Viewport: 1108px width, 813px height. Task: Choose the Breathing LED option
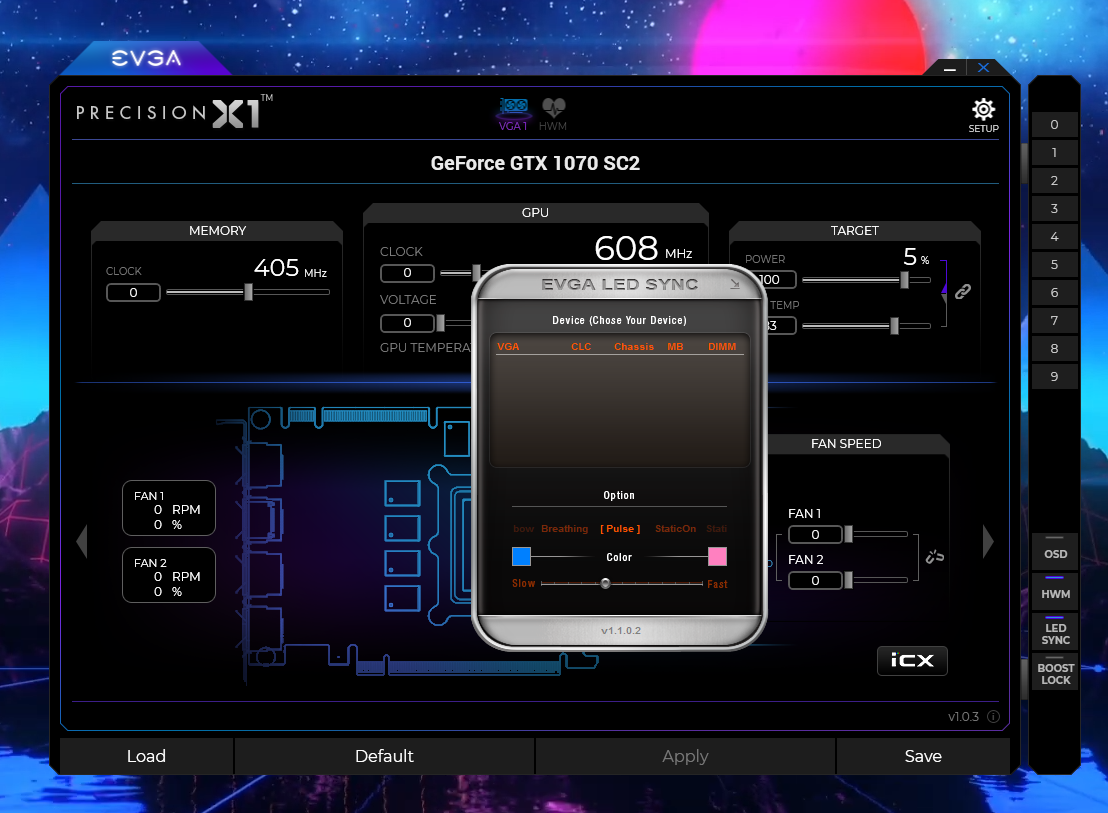pos(565,528)
